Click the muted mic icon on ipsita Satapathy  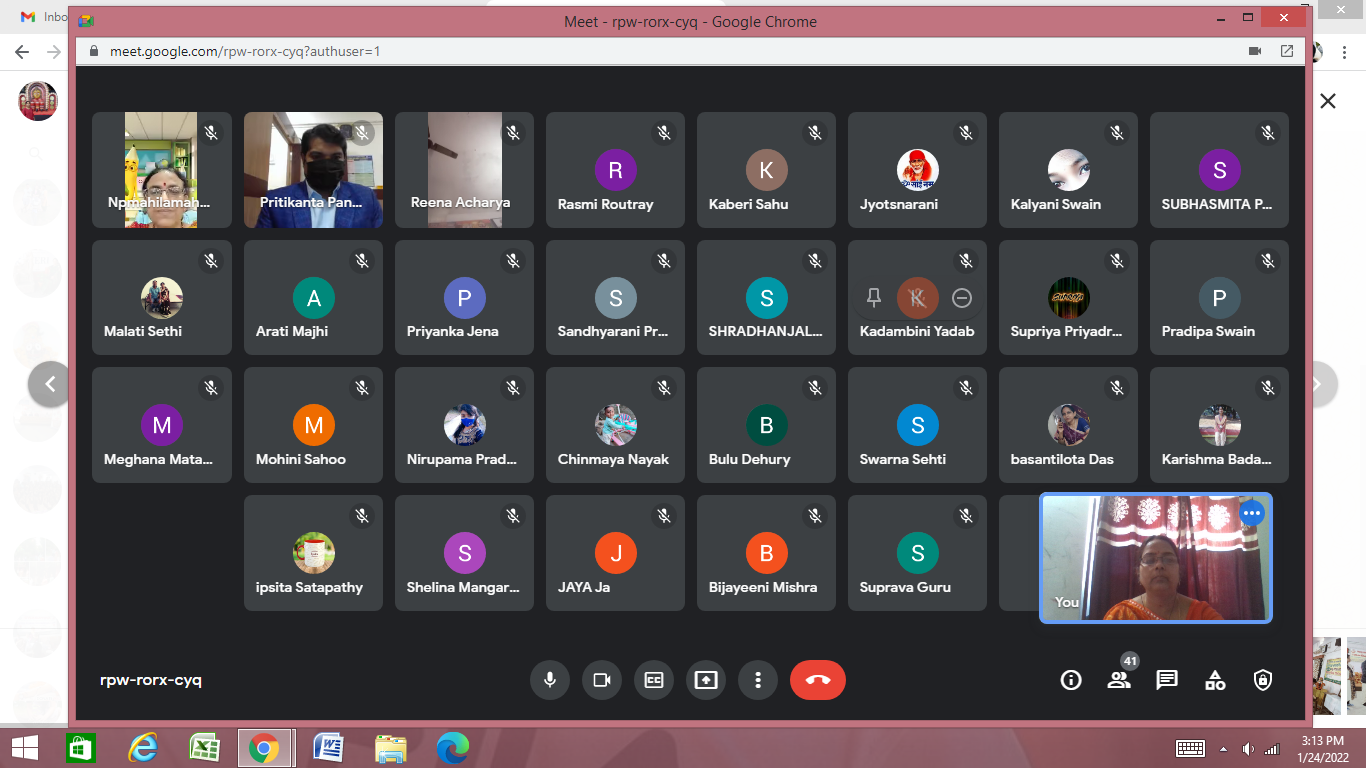(362, 516)
